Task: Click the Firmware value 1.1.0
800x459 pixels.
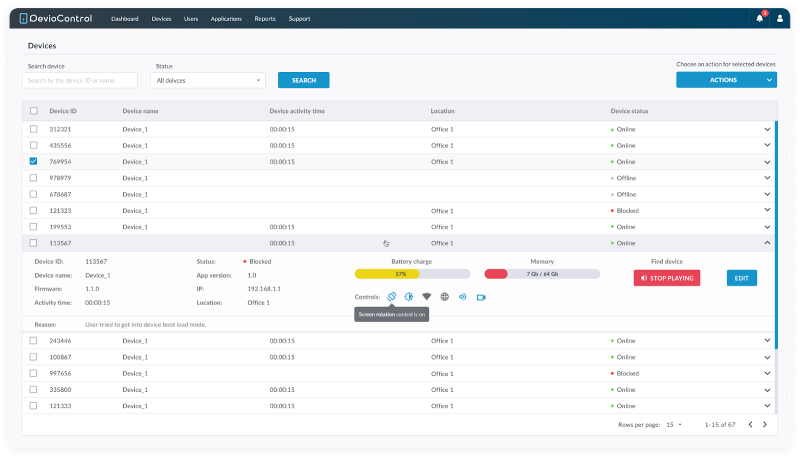Action: 92,289
